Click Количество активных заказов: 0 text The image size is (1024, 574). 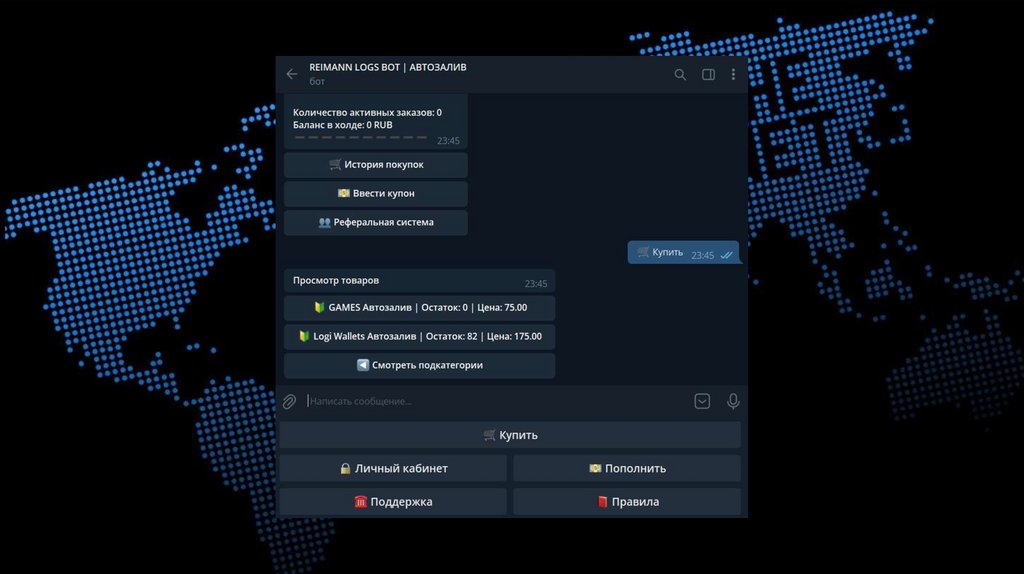click(367, 112)
